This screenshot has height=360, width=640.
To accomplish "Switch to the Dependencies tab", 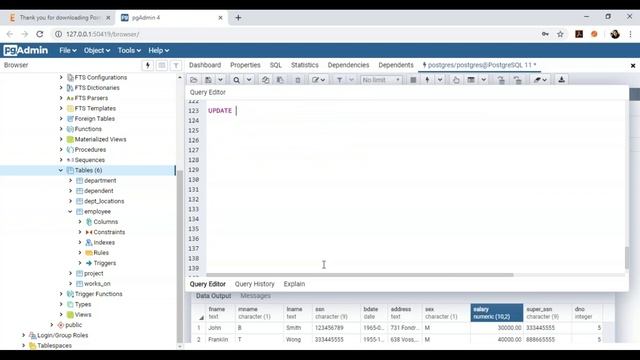I will (348, 65).
